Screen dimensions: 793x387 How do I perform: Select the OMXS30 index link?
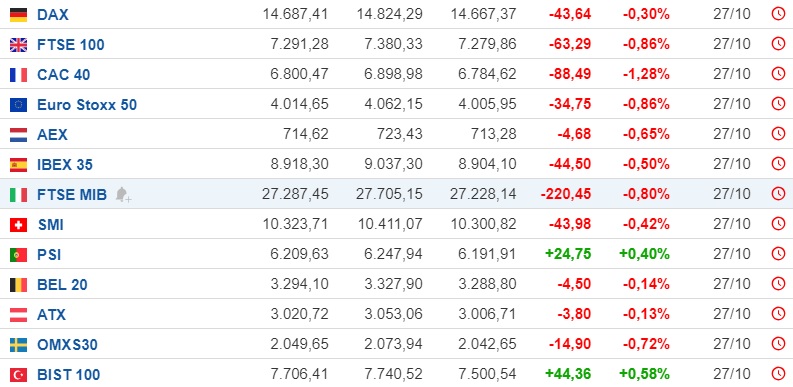coord(67,345)
